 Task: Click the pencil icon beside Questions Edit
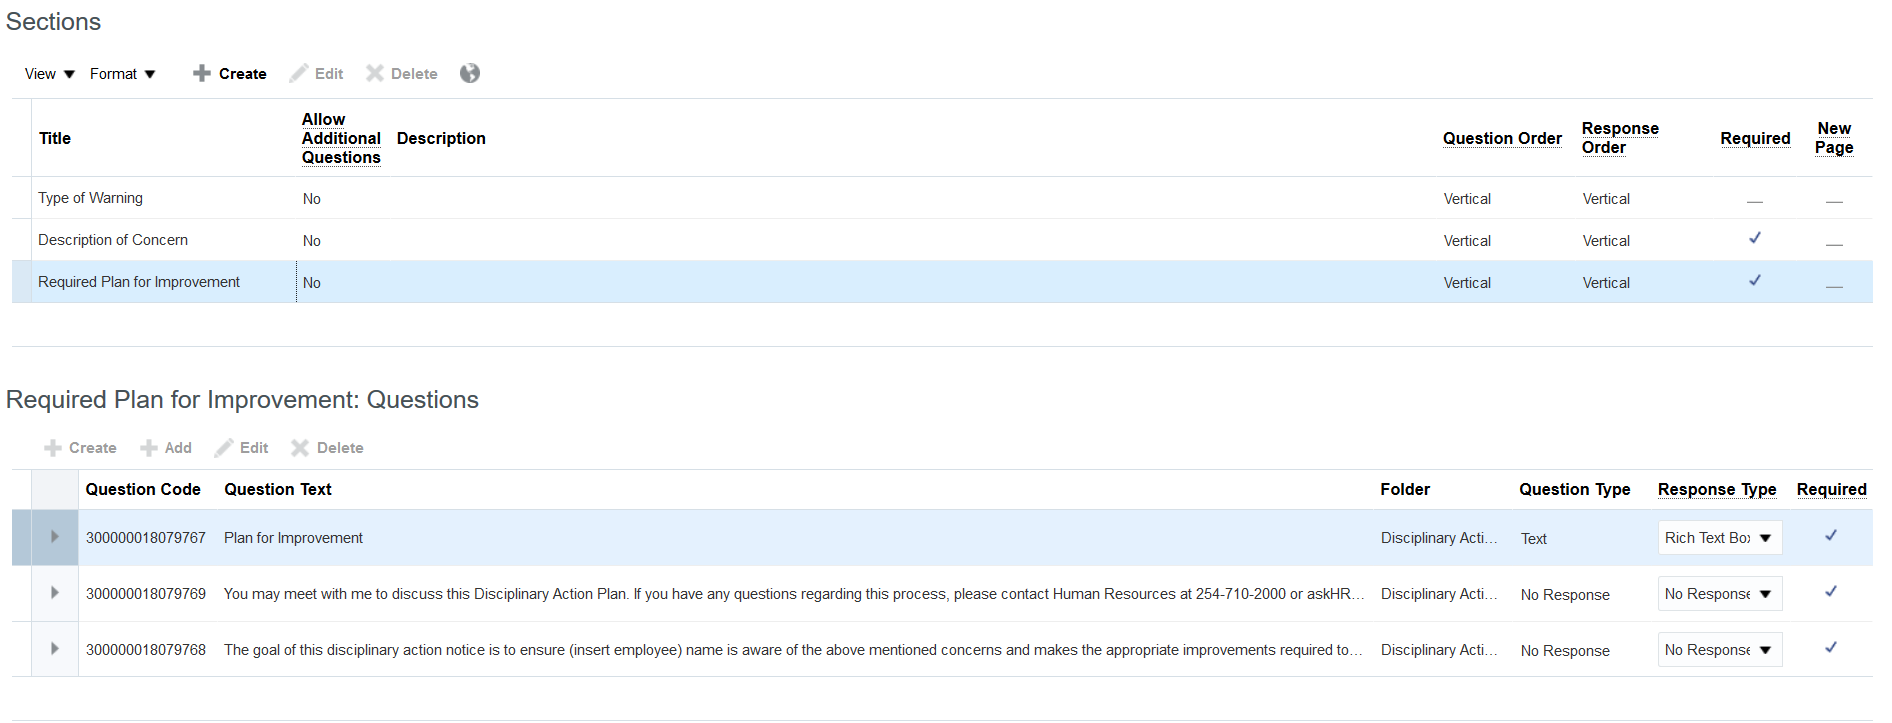(224, 448)
